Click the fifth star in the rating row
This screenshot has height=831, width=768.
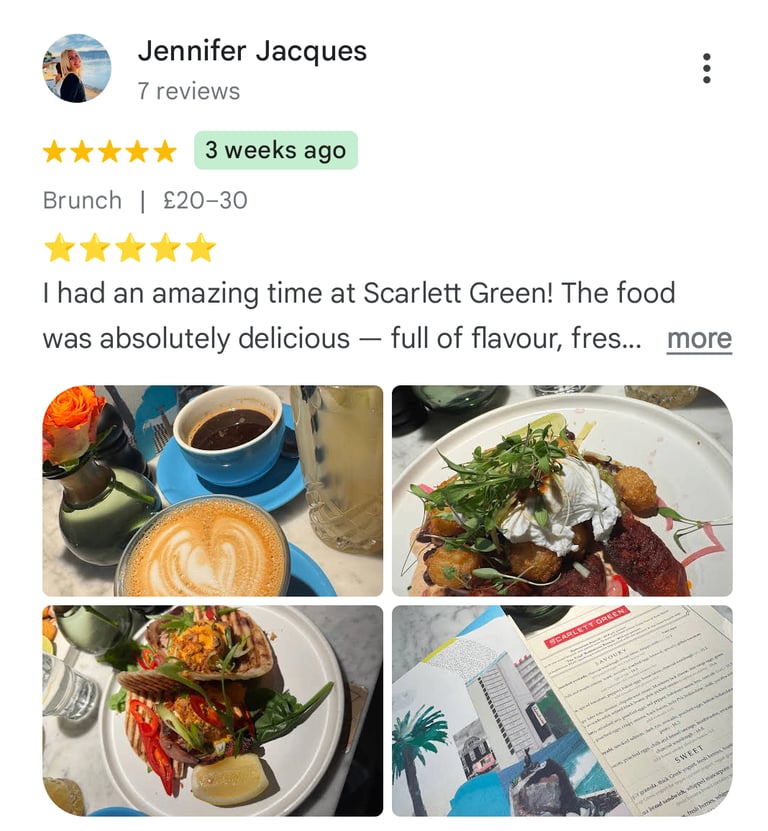pos(165,151)
